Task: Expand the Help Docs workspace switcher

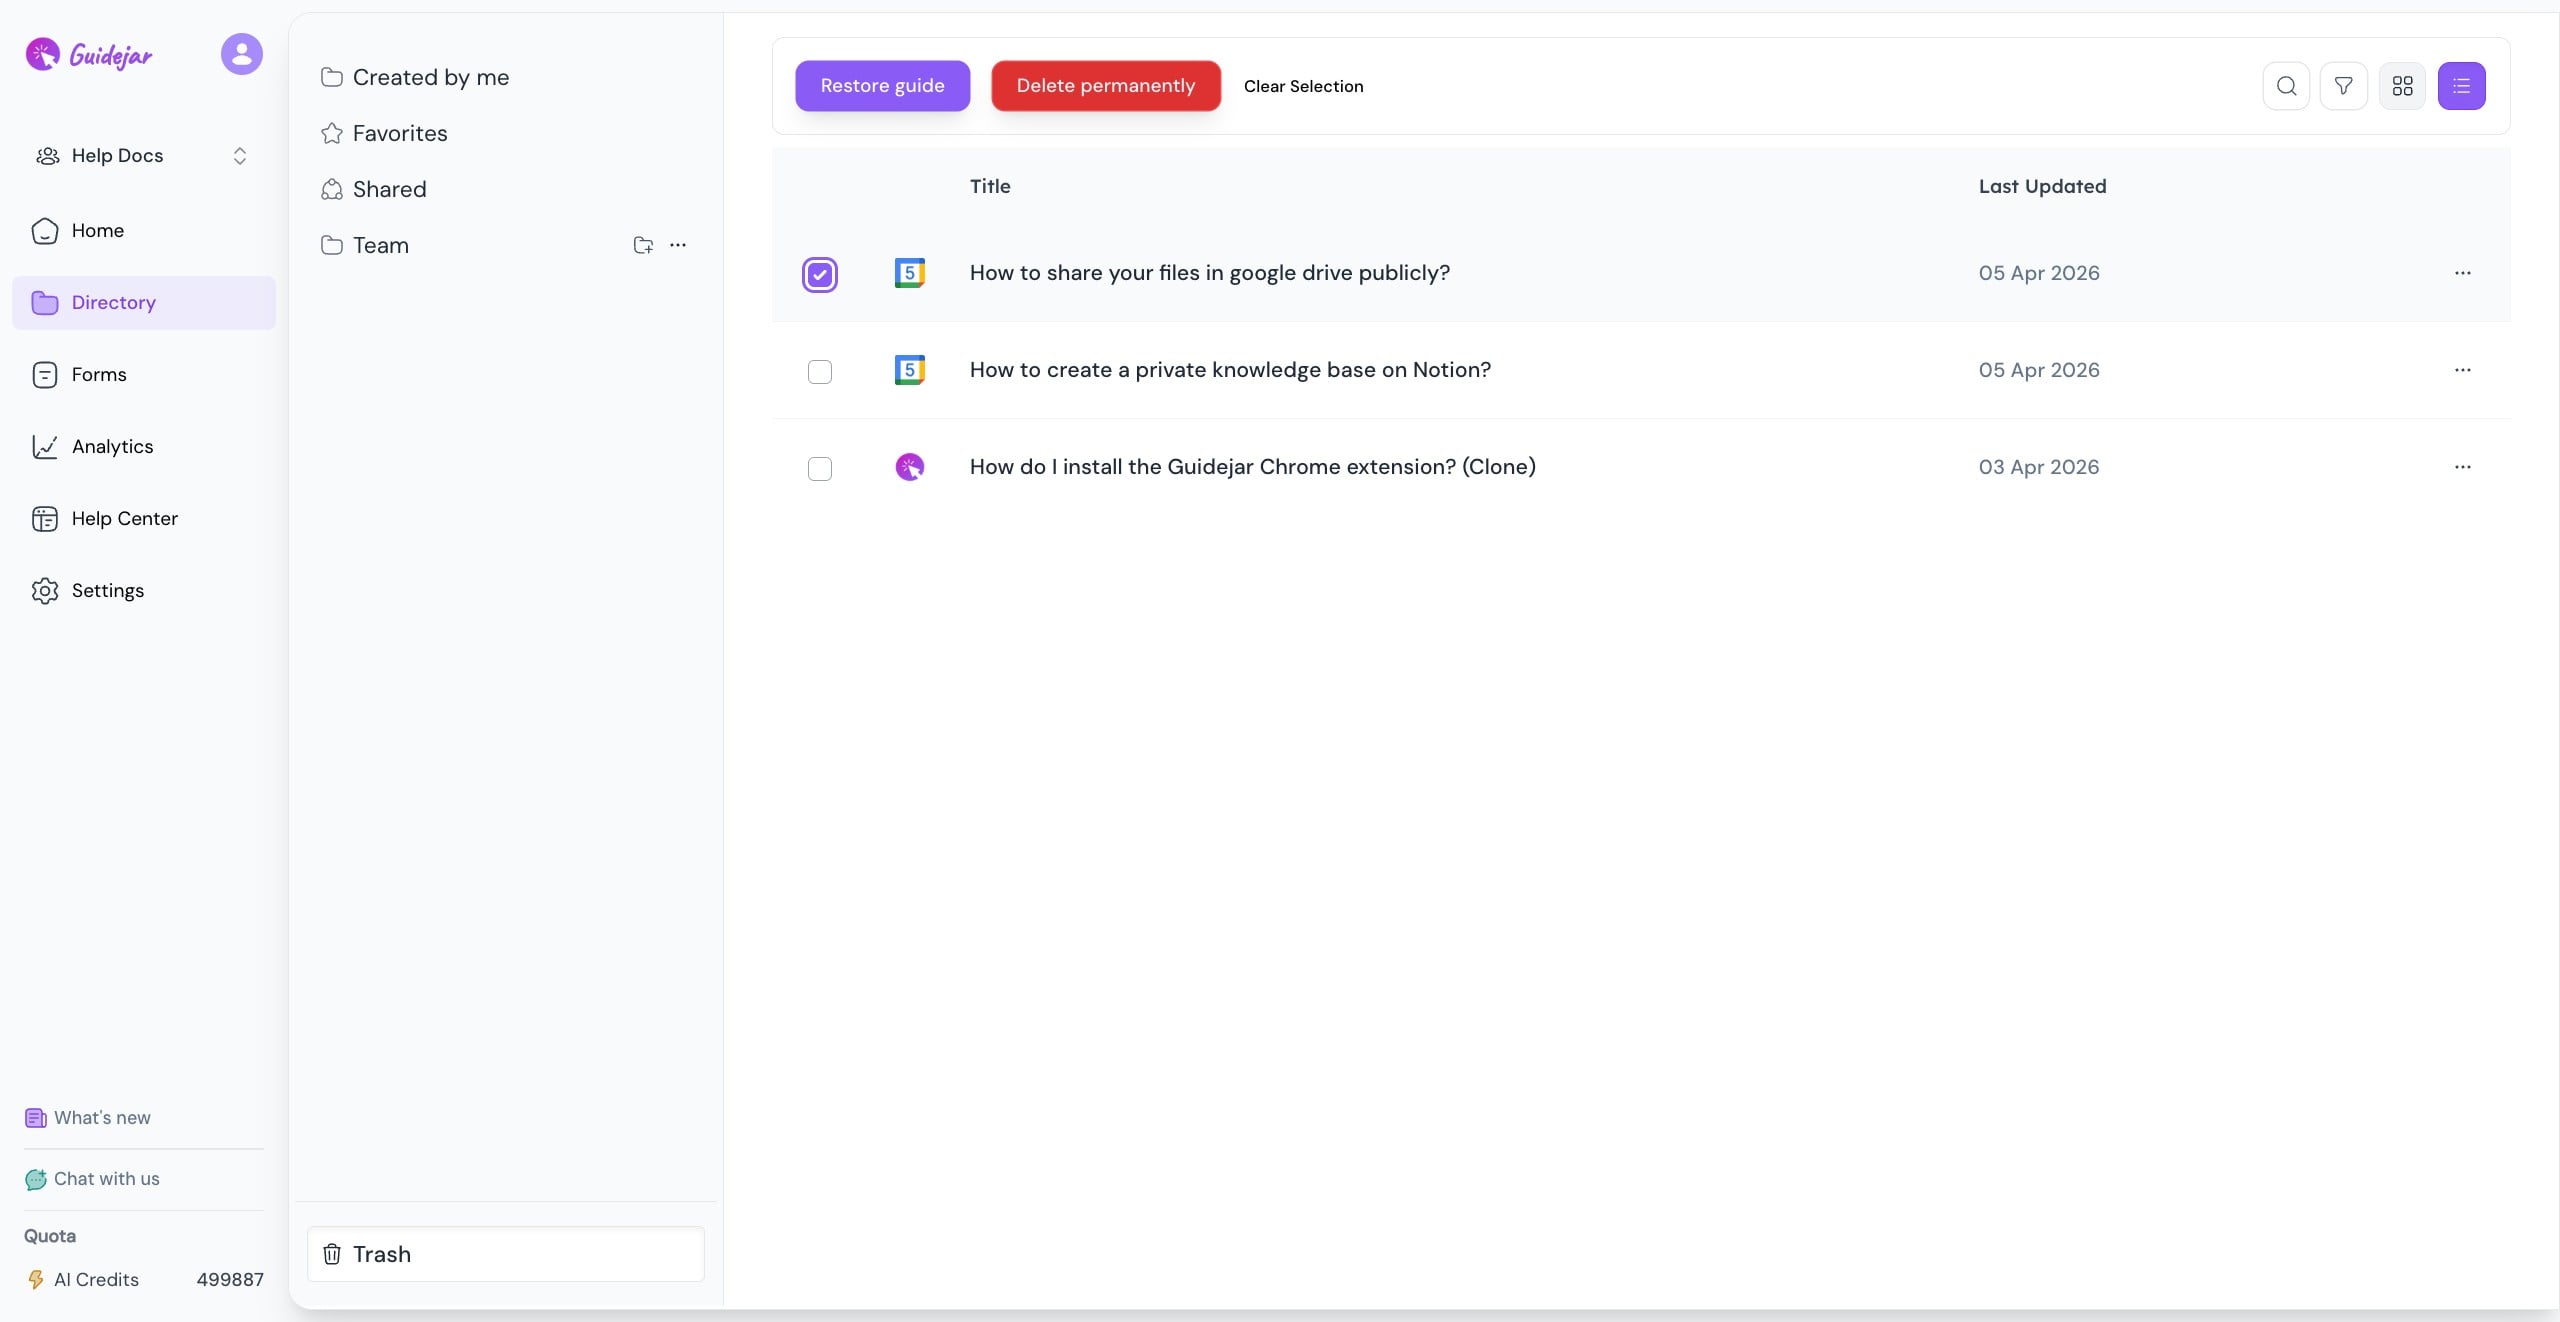Action: pos(239,156)
